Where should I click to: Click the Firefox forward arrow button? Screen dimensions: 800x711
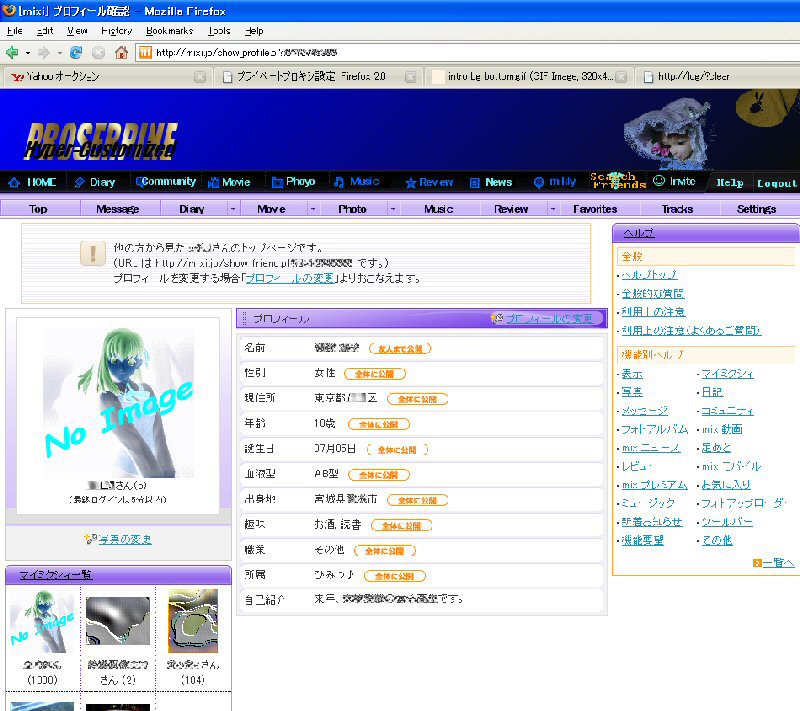click(44, 52)
